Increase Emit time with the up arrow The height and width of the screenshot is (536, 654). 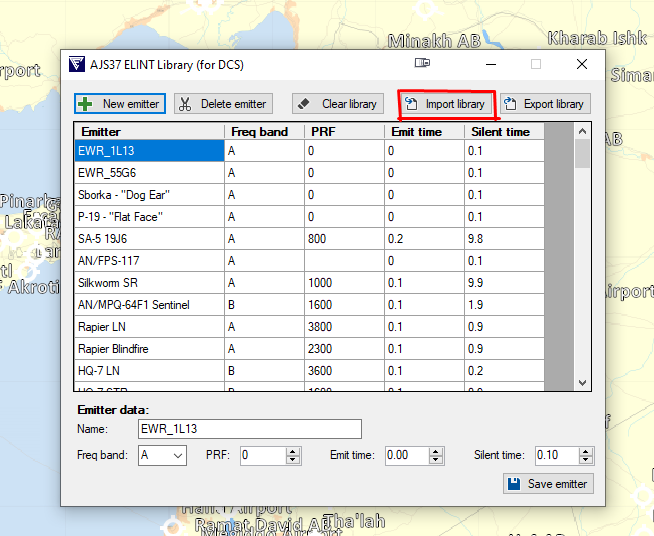click(435, 452)
